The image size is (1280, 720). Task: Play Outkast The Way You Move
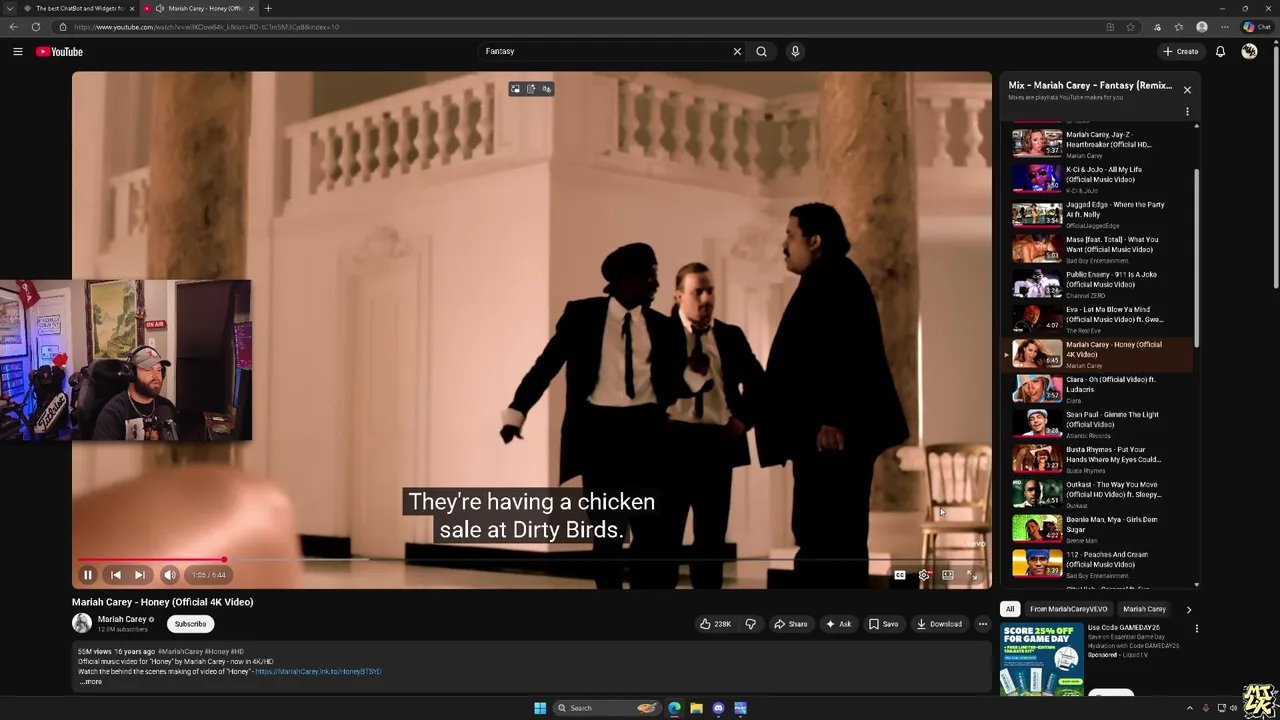click(x=1098, y=493)
